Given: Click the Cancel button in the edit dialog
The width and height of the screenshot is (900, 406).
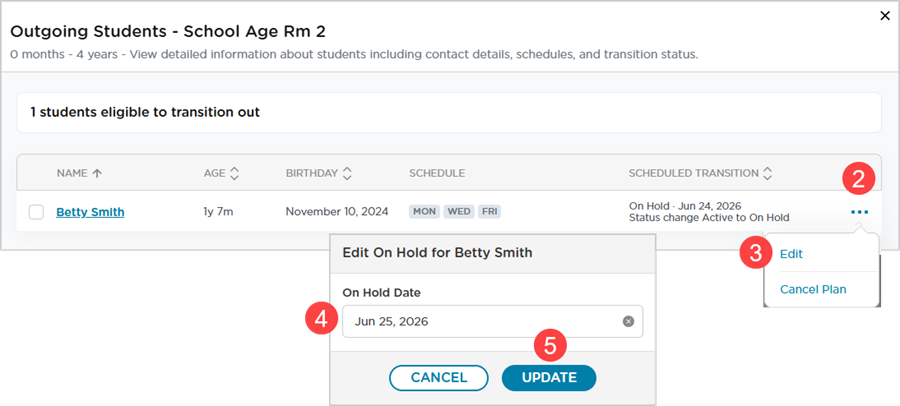Looking at the screenshot, I should 439,378.
